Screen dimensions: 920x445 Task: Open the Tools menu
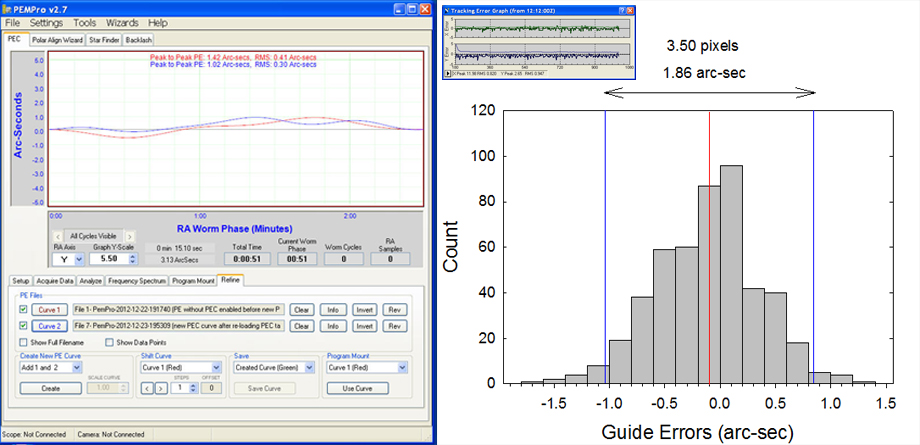(84, 23)
